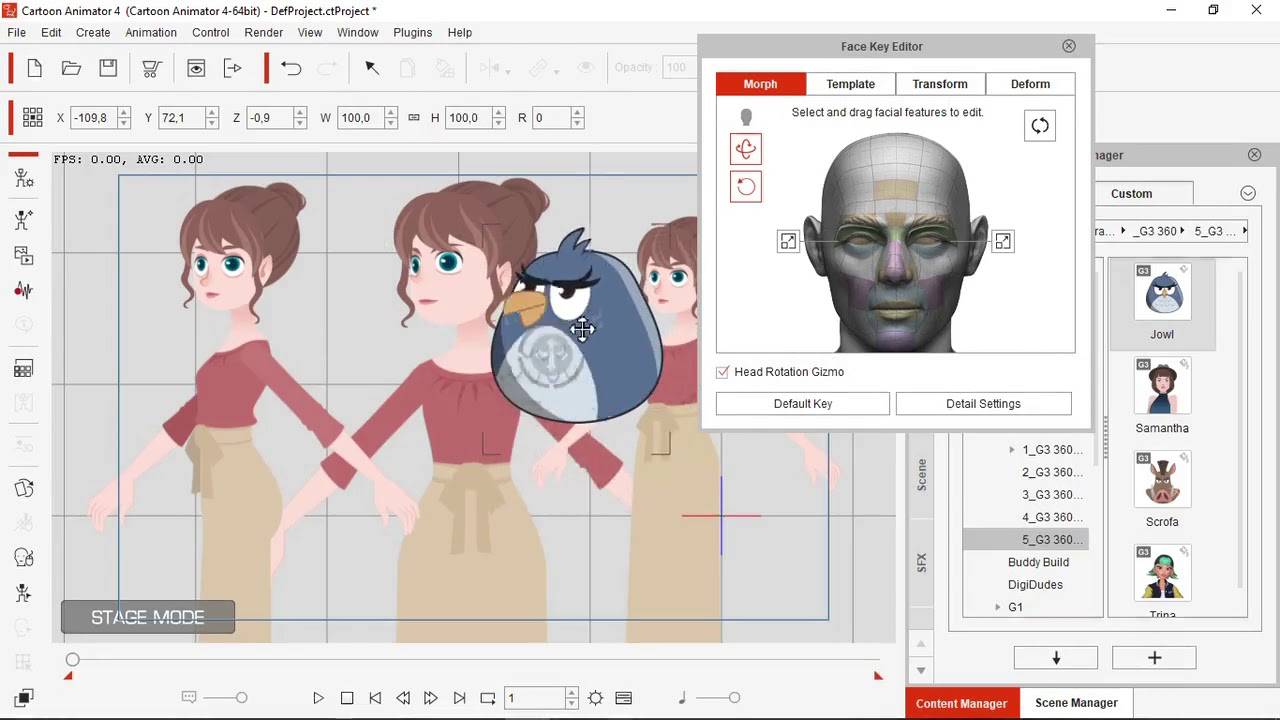The height and width of the screenshot is (720, 1280).
Task: Stop the playback
Action: pyautogui.click(x=347, y=698)
